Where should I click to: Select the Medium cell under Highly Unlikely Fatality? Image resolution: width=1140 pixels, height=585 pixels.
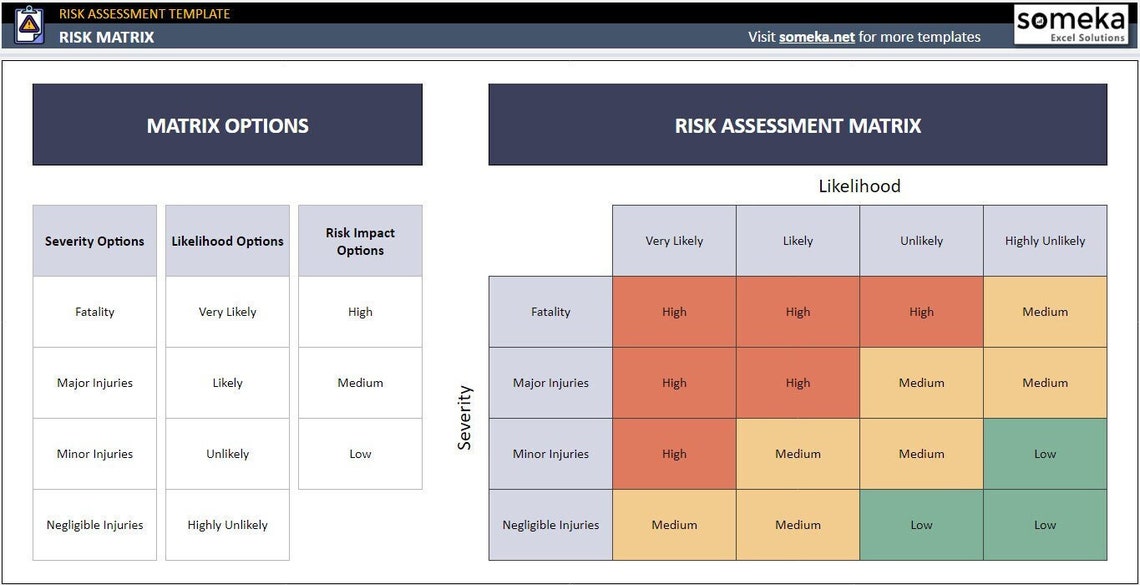click(x=1045, y=311)
